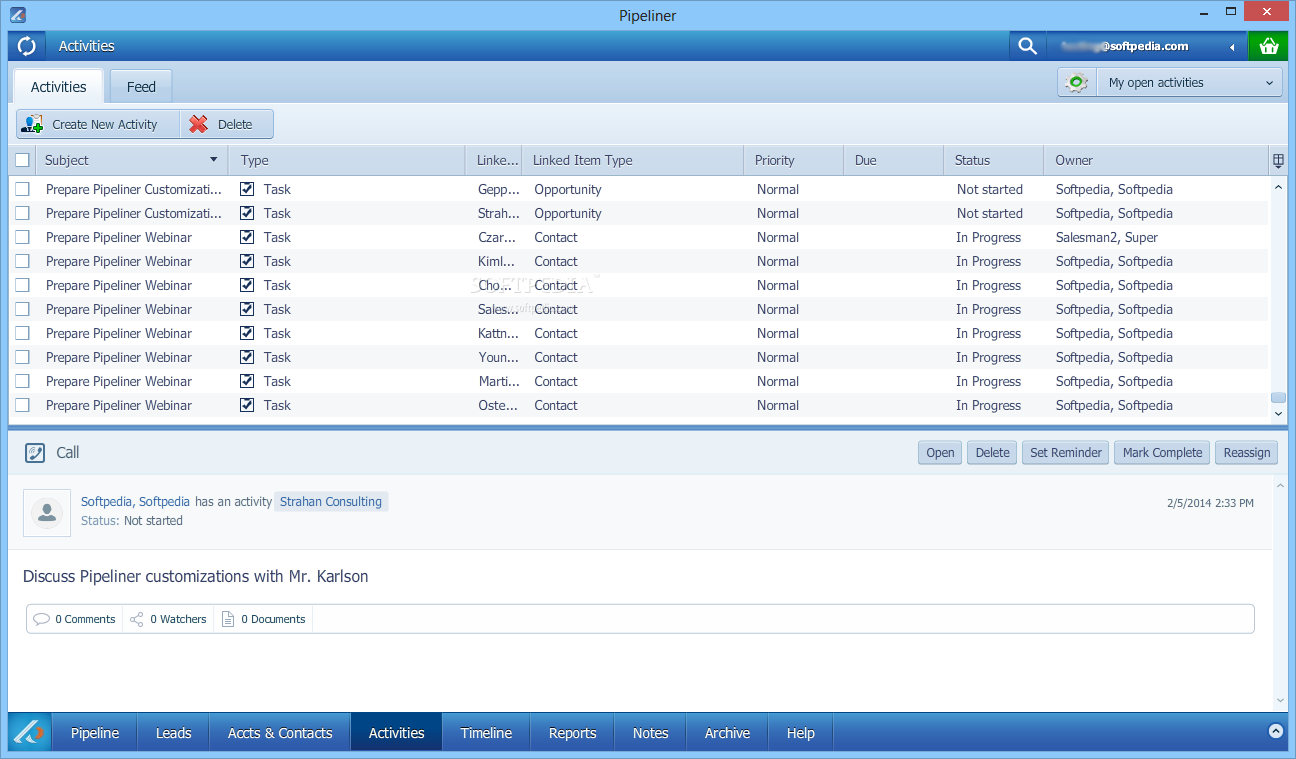This screenshot has width=1296, height=759.
Task: Click the detail panel scroll-down arrow
Action: [1280, 701]
